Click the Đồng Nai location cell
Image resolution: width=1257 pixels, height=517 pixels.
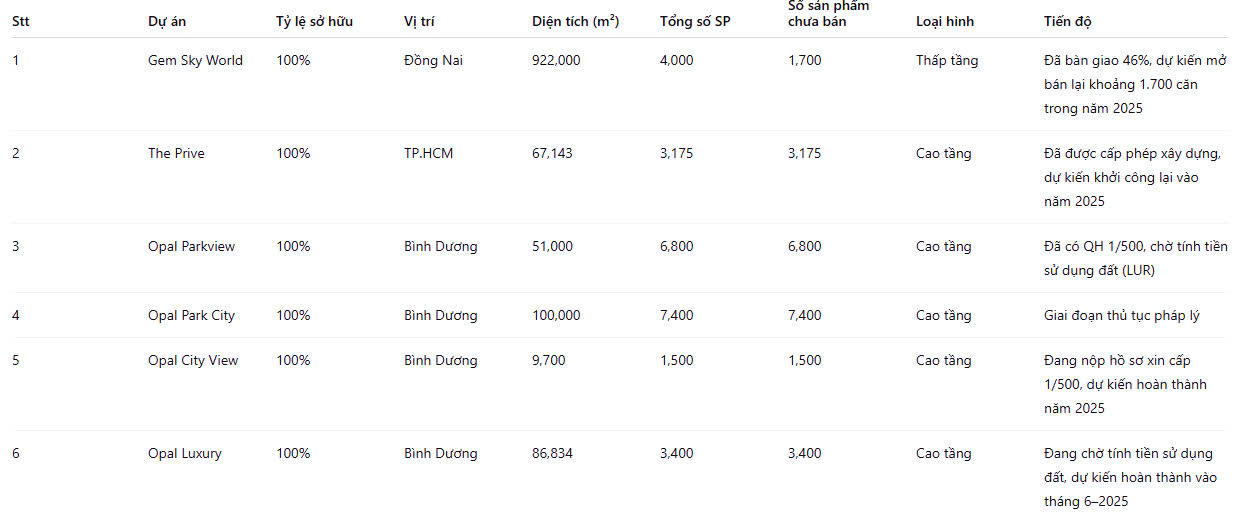pos(433,60)
